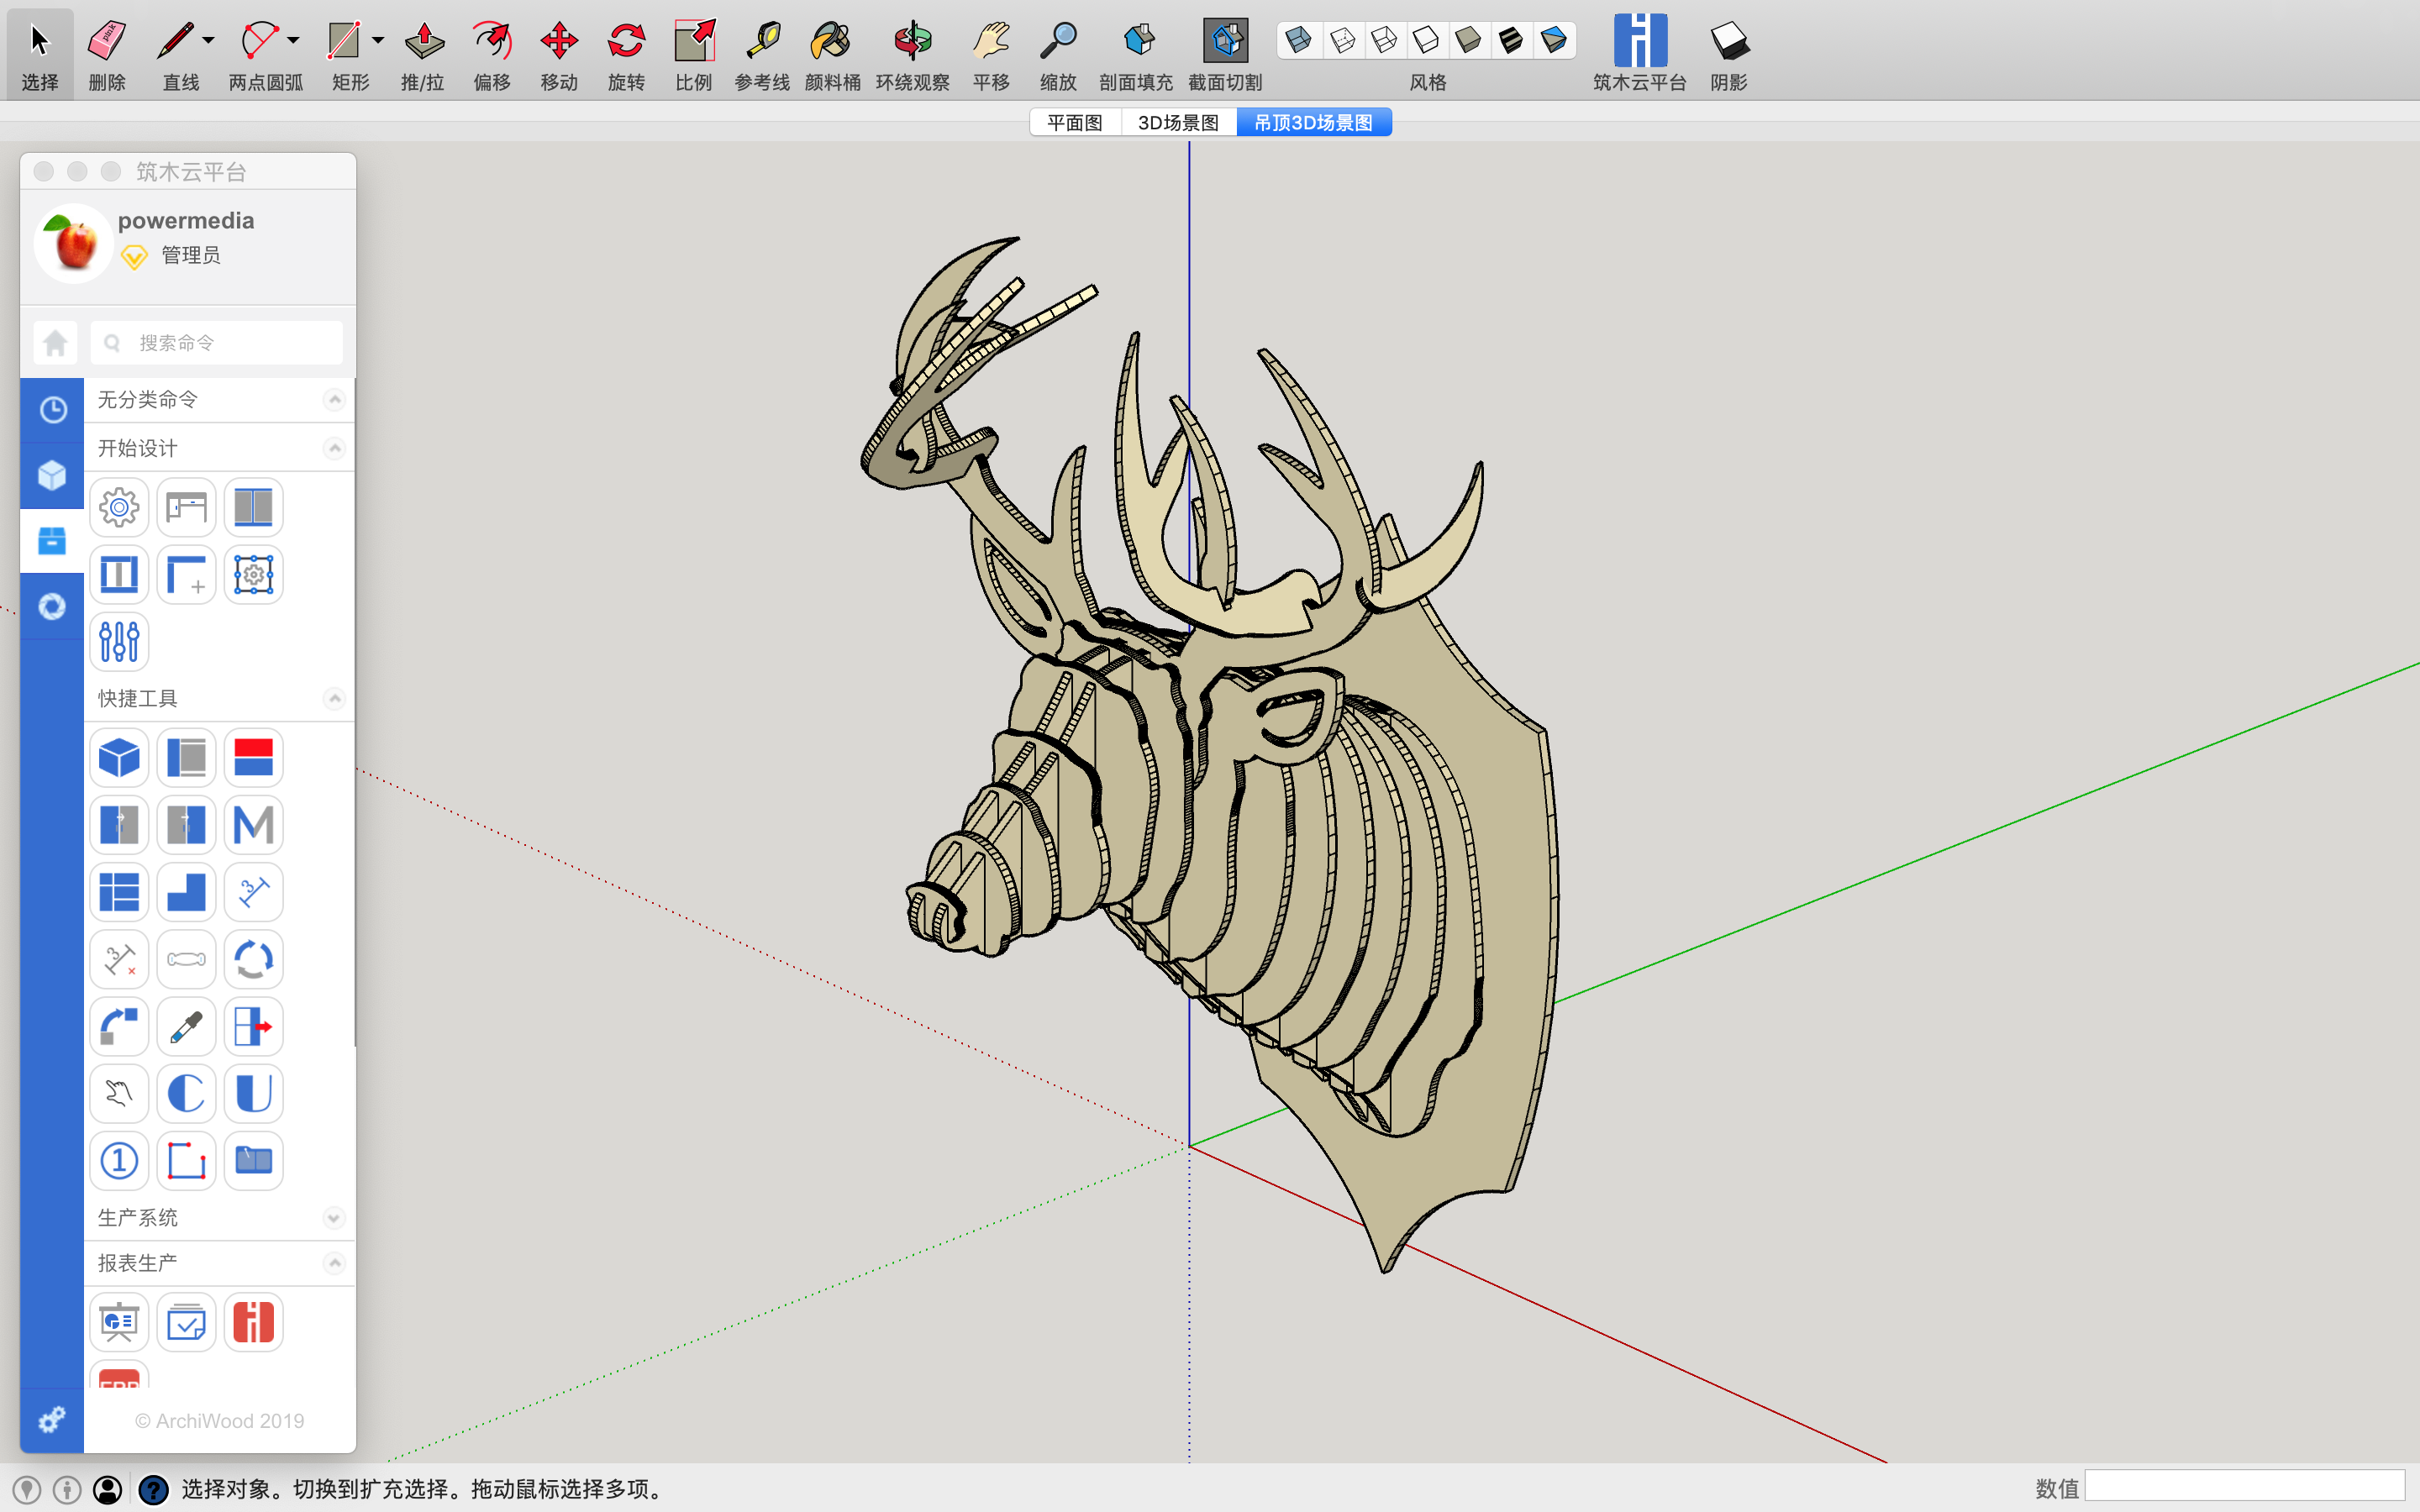This screenshot has height=1512, width=2420.
Task: Click the presentation board icon in 报表生产
Action: pyautogui.click(x=119, y=1322)
